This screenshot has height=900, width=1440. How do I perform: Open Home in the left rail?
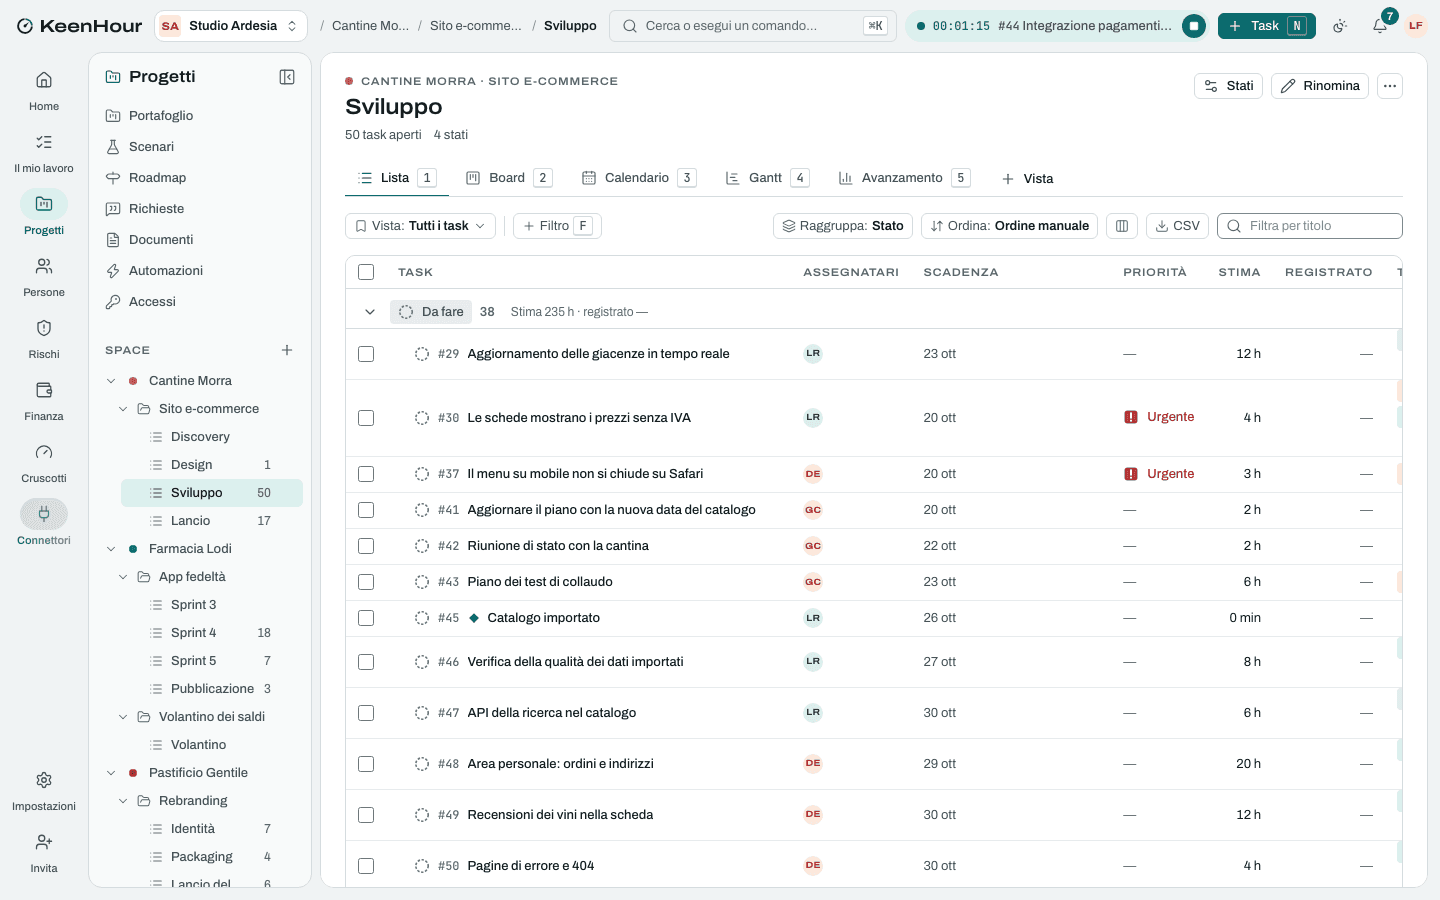point(44,90)
